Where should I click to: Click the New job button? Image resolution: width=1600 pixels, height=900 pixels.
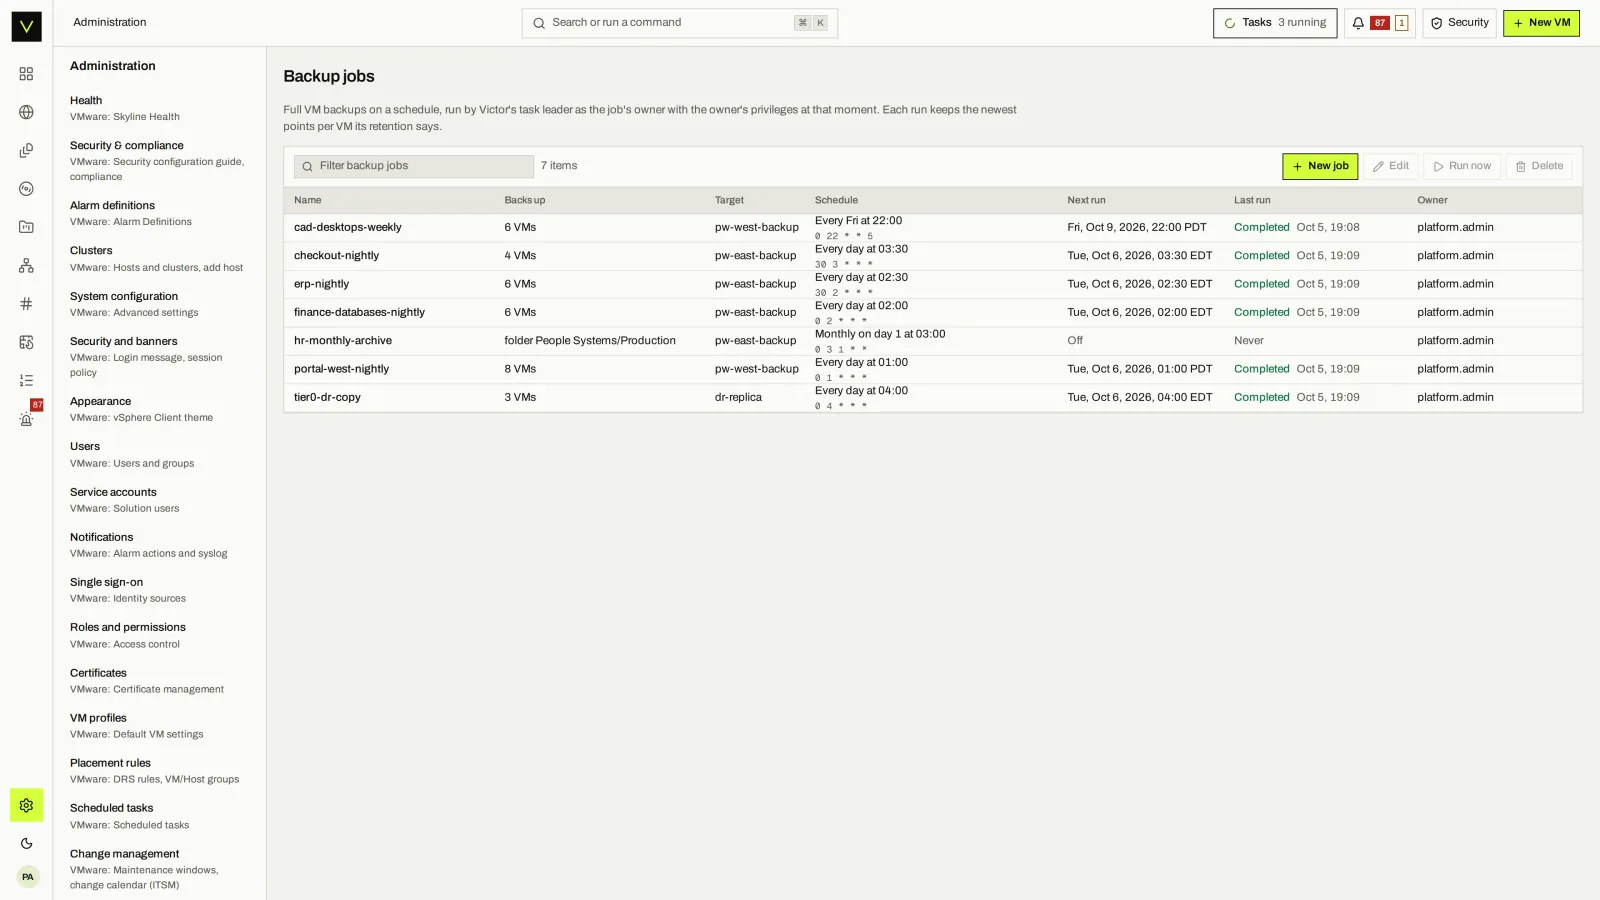1320,166
